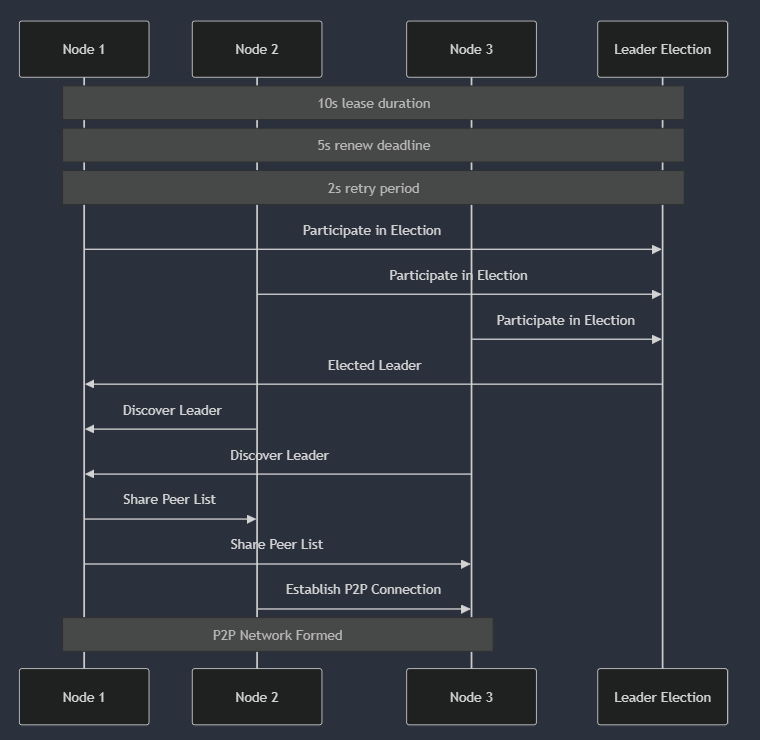Image resolution: width=760 pixels, height=740 pixels.
Task: Click the bottom Node 1 participant box
Action: [x=84, y=697]
